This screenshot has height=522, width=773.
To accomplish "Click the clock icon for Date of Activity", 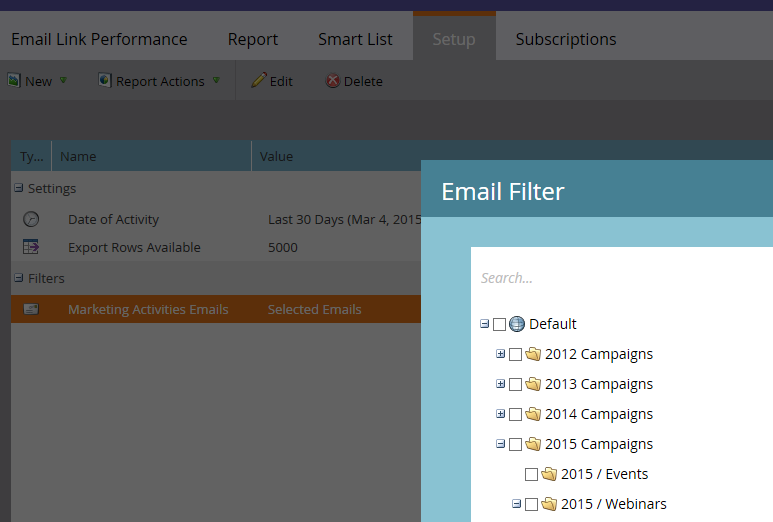I will tap(31, 219).
